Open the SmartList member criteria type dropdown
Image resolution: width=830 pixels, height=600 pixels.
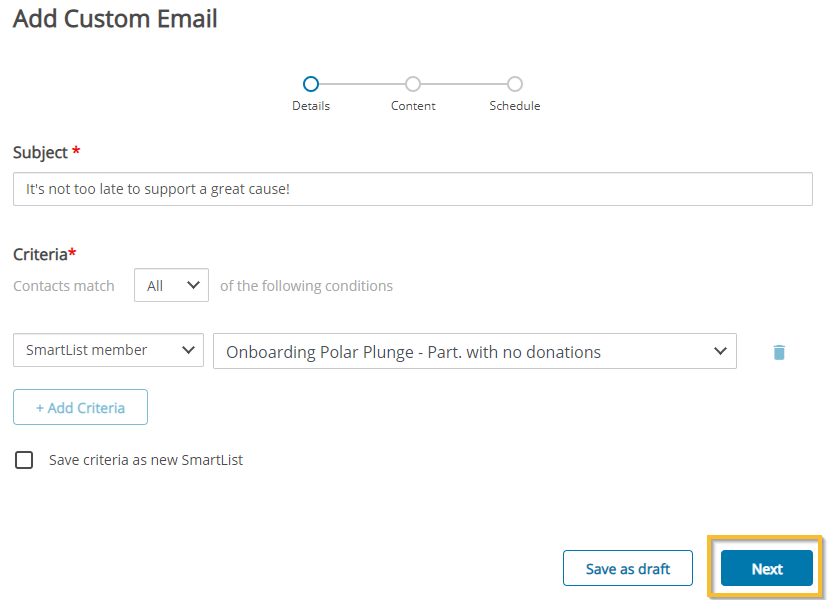(109, 350)
